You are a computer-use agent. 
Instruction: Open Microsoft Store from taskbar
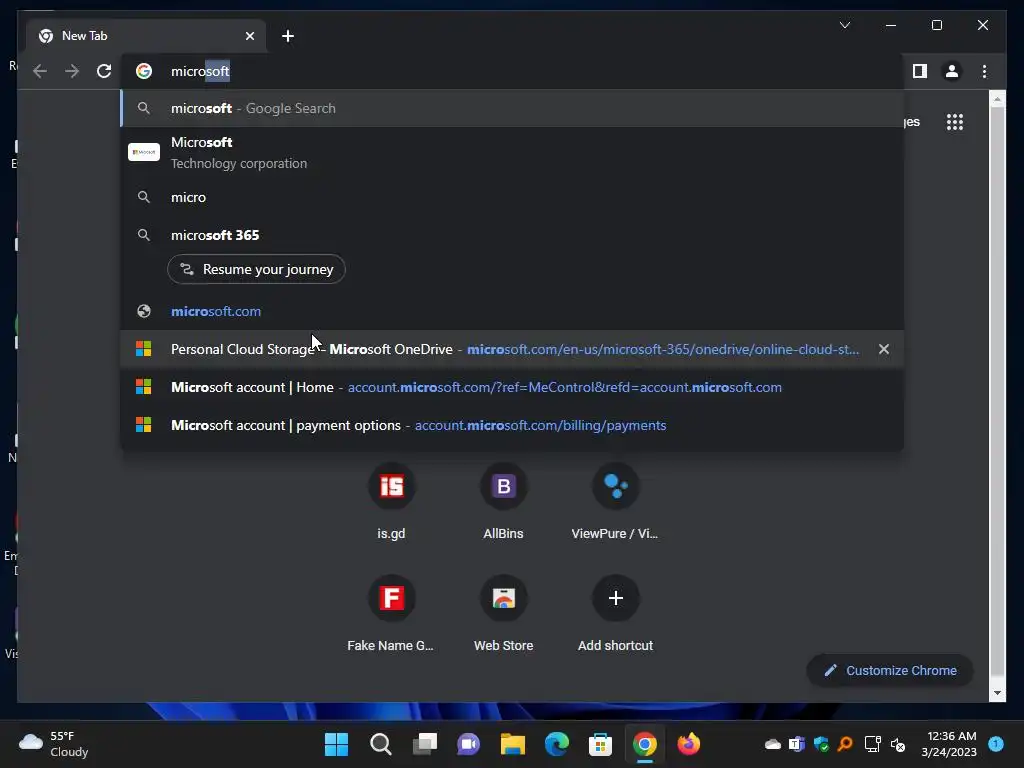pos(600,744)
